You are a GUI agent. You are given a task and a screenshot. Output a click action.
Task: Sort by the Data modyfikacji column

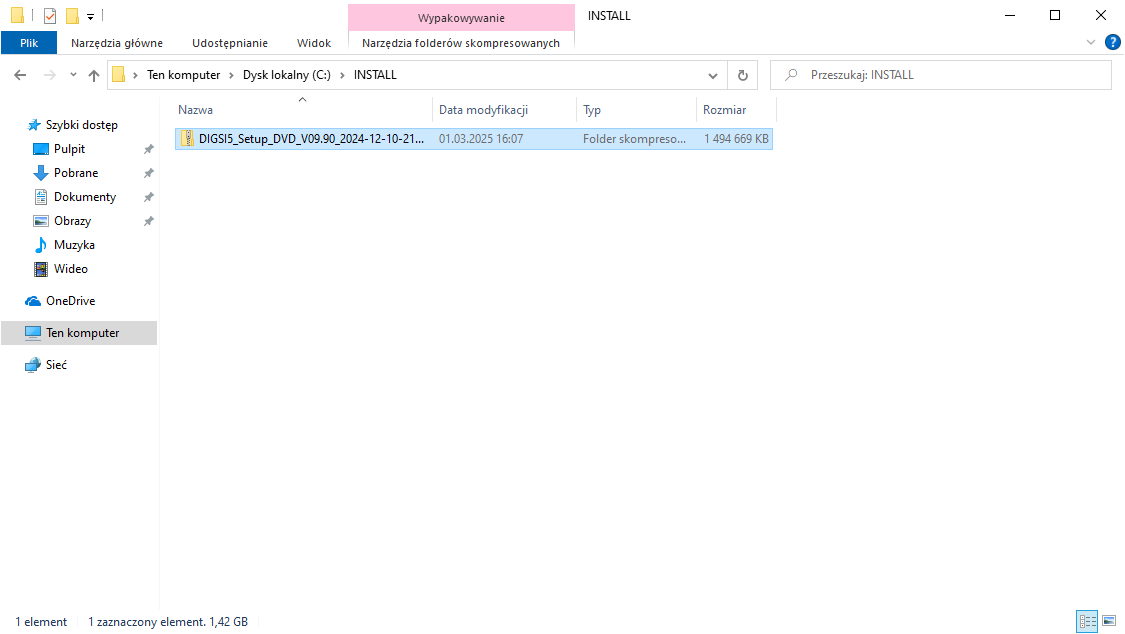coord(484,110)
